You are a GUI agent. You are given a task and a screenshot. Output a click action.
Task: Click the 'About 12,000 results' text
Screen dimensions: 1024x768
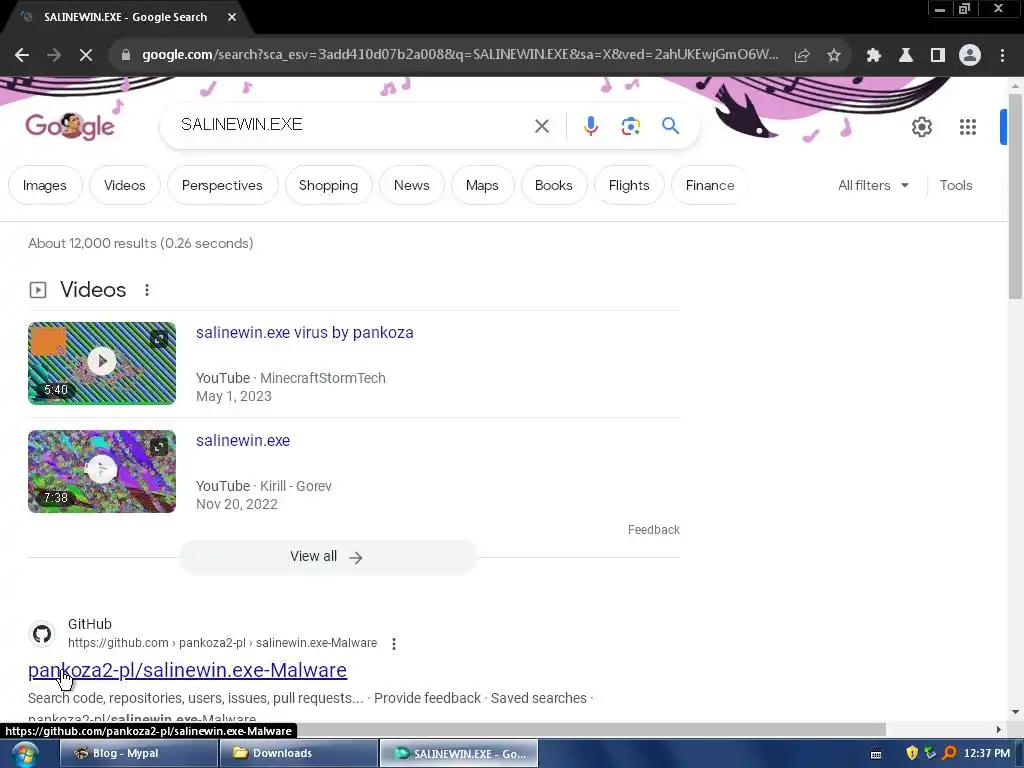click(x=140, y=244)
